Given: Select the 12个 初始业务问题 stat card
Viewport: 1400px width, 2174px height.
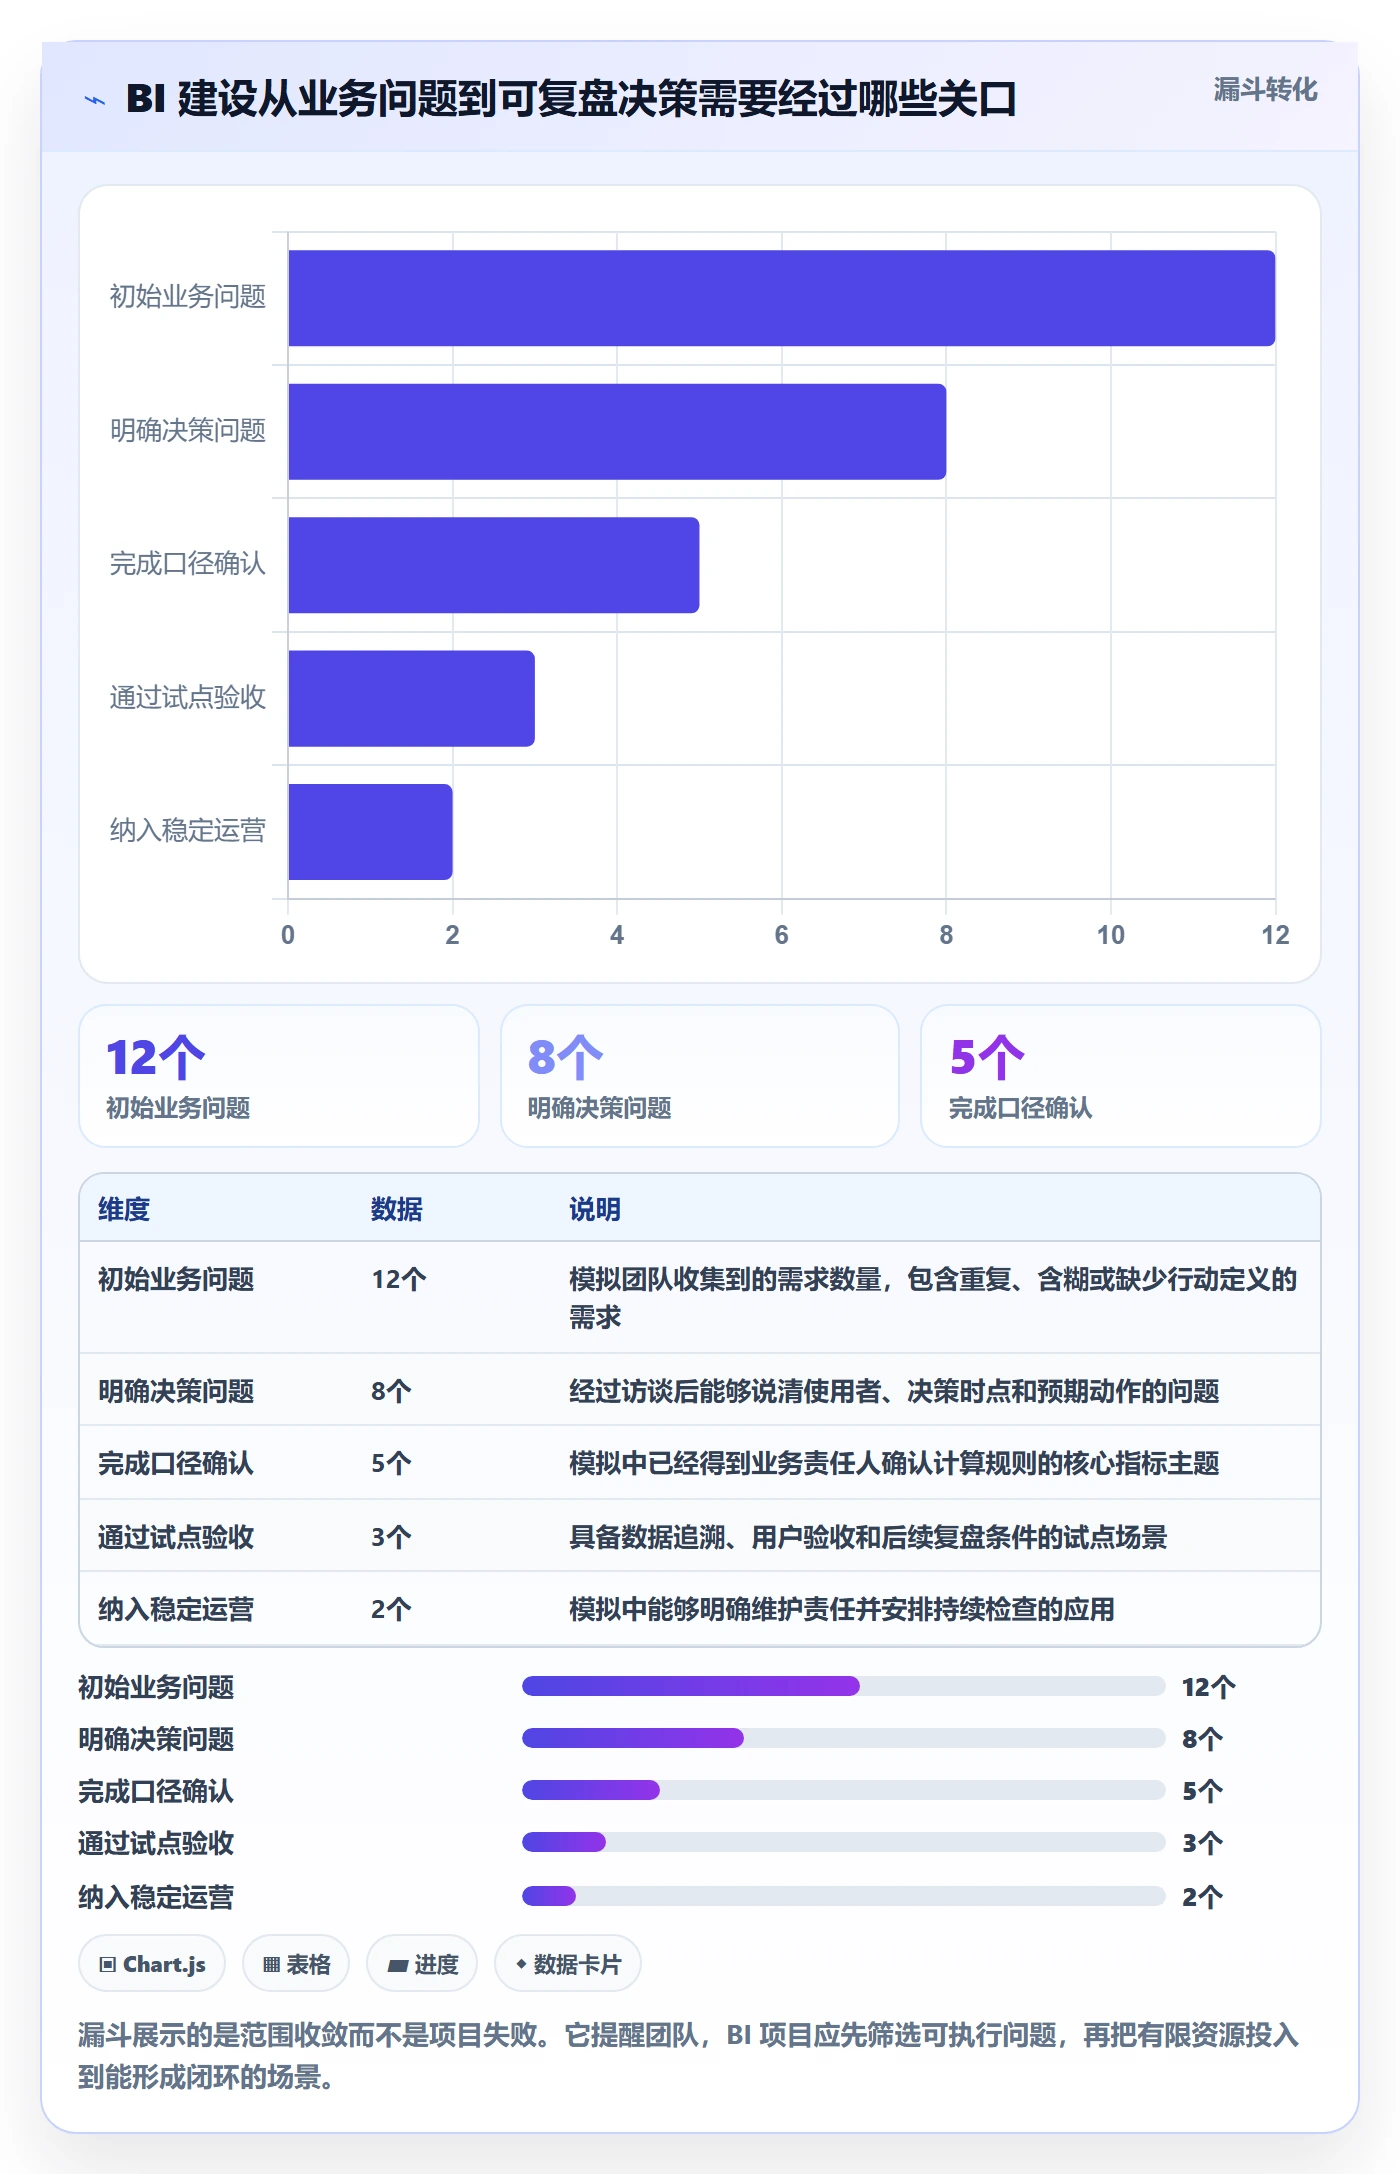Looking at the screenshot, I should (279, 1076).
